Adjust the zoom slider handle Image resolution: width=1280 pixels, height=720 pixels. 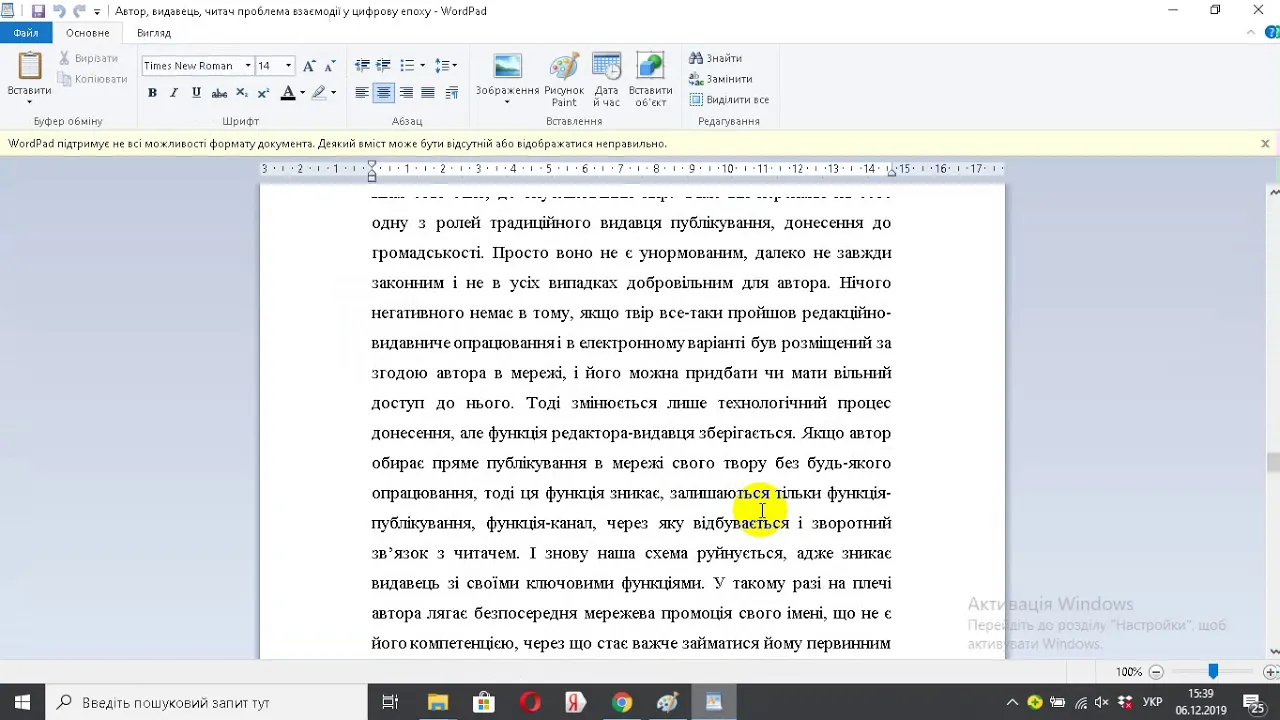point(1213,672)
